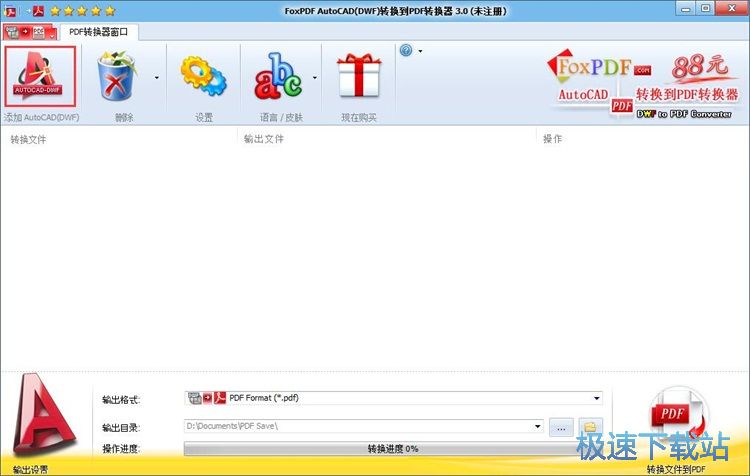750x476 pixels.
Task: Open the Settings gears icon
Action: coord(203,76)
